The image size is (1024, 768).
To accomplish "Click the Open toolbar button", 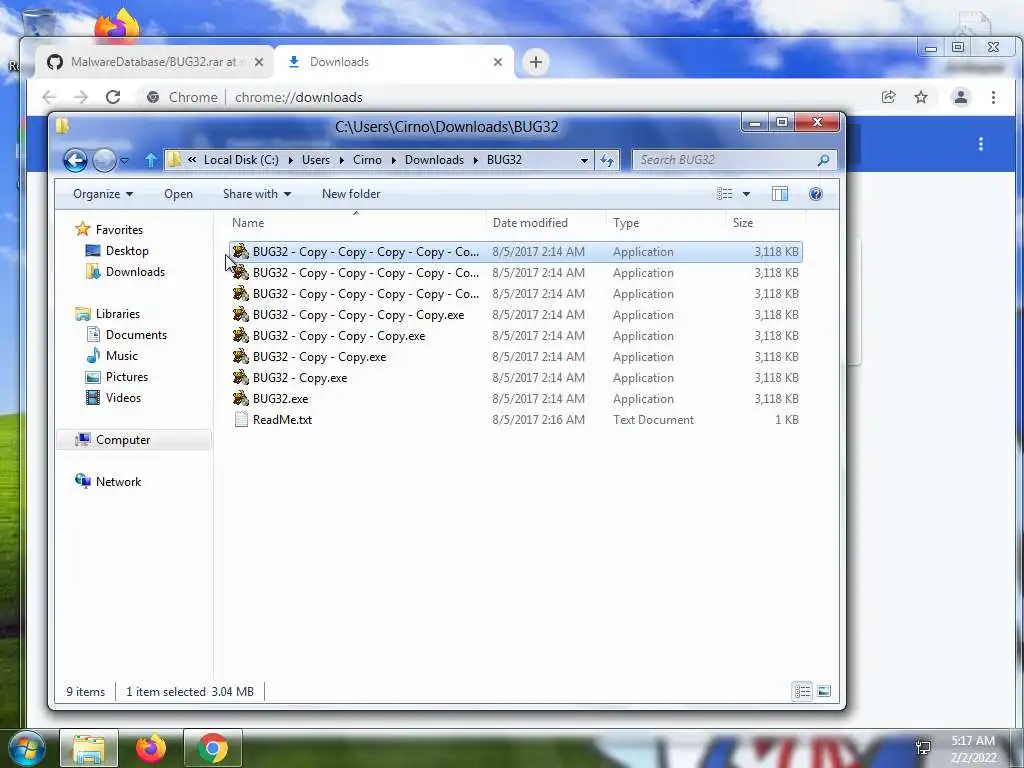I will pyautogui.click(x=178, y=194).
